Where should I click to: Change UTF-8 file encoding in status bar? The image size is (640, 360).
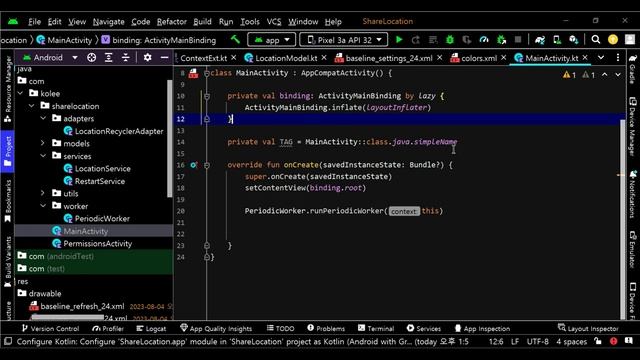(538, 341)
